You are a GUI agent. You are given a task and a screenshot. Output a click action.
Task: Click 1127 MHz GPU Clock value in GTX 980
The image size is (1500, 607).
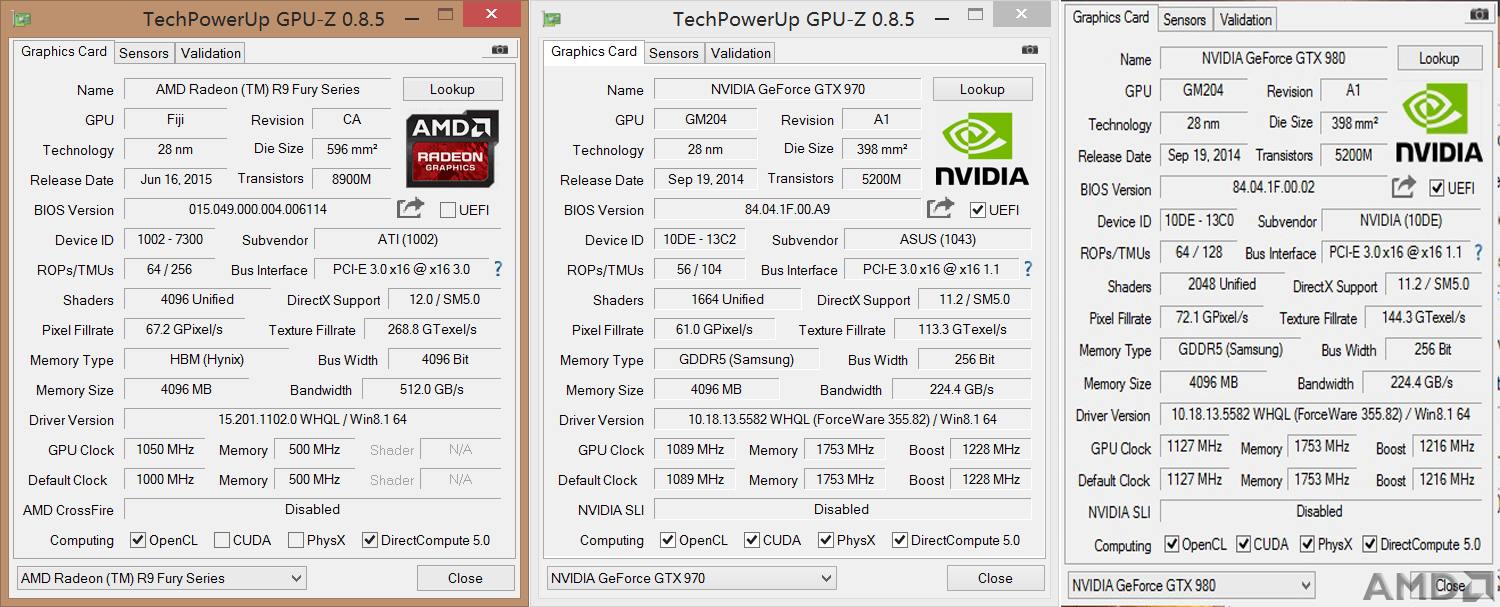(1195, 447)
